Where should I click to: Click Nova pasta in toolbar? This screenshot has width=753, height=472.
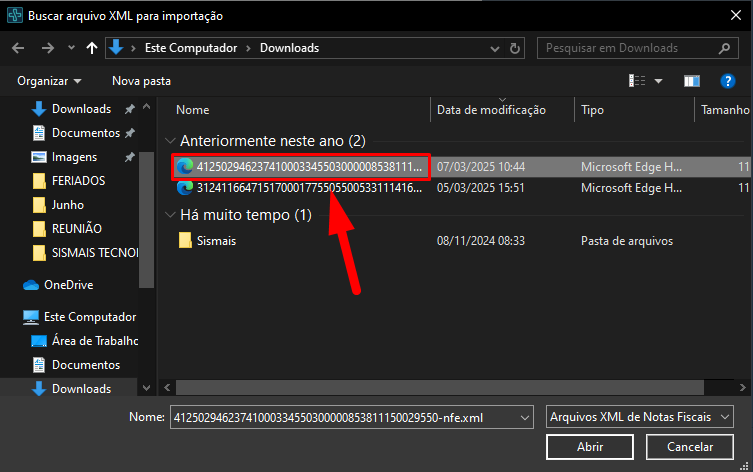141,80
